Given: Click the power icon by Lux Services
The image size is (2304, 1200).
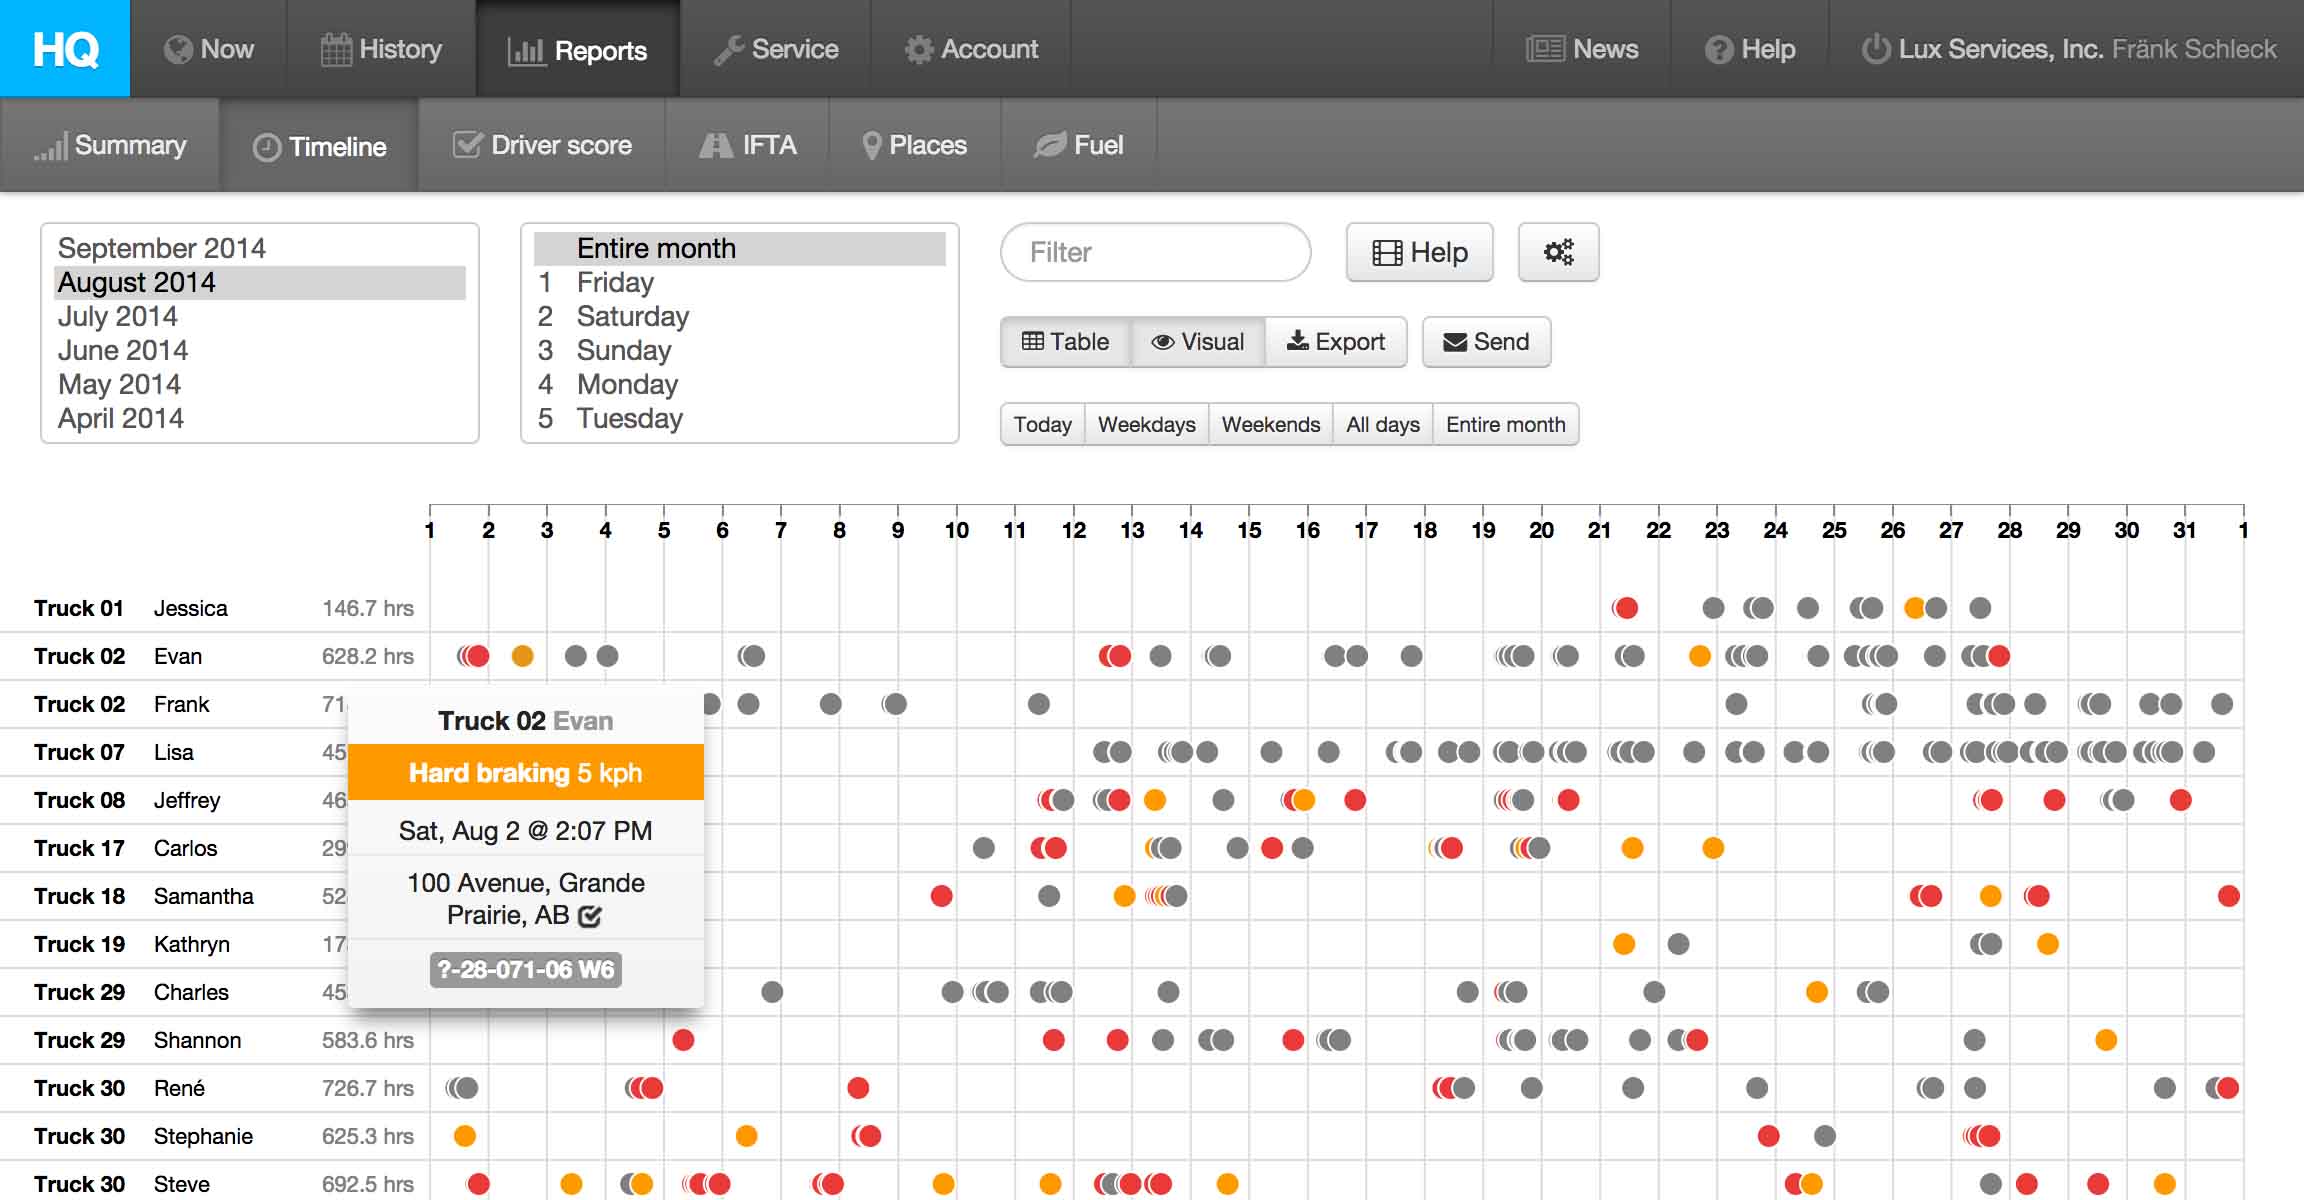Looking at the screenshot, I should pos(1875,49).
